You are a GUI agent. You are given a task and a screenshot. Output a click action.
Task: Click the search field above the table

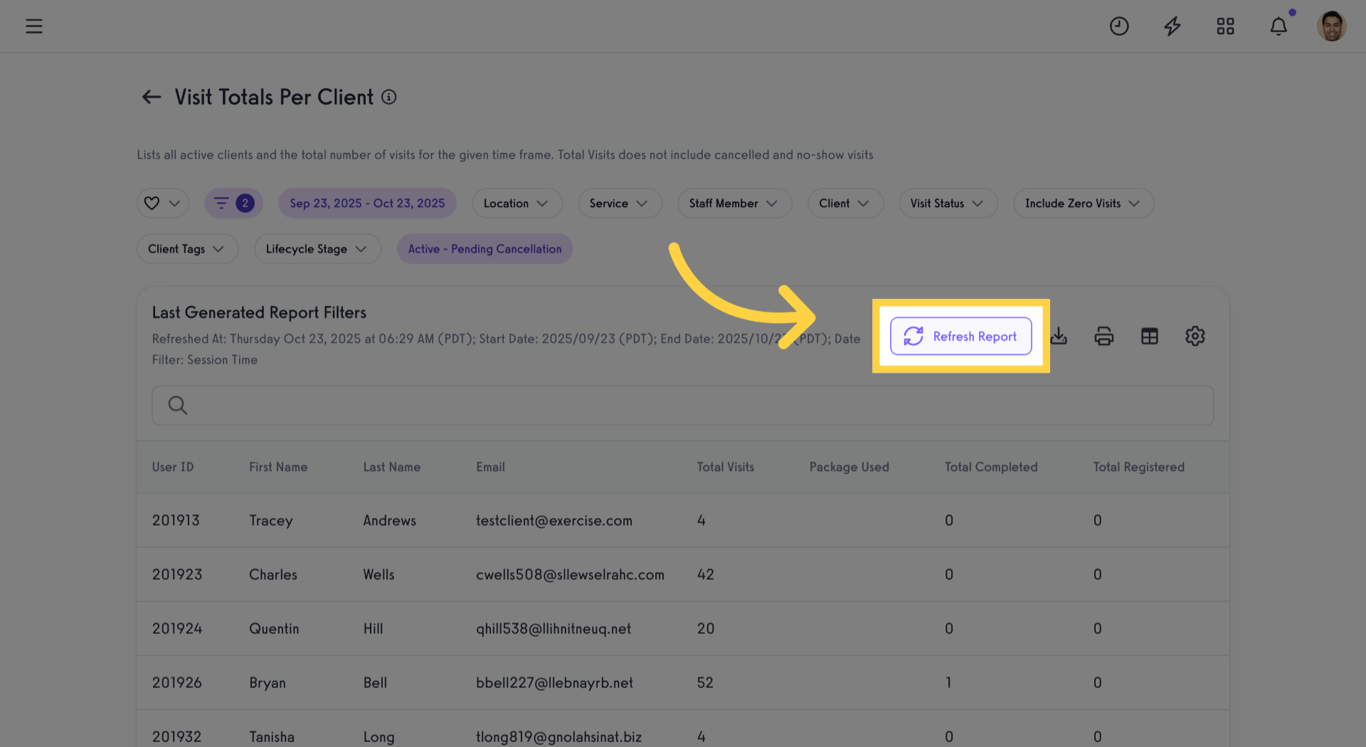(682, 405)
